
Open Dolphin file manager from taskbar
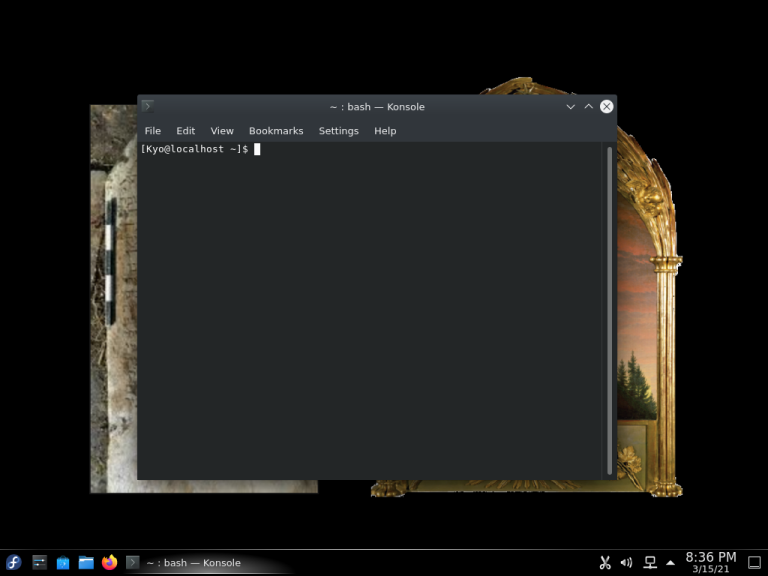point(86,562)
